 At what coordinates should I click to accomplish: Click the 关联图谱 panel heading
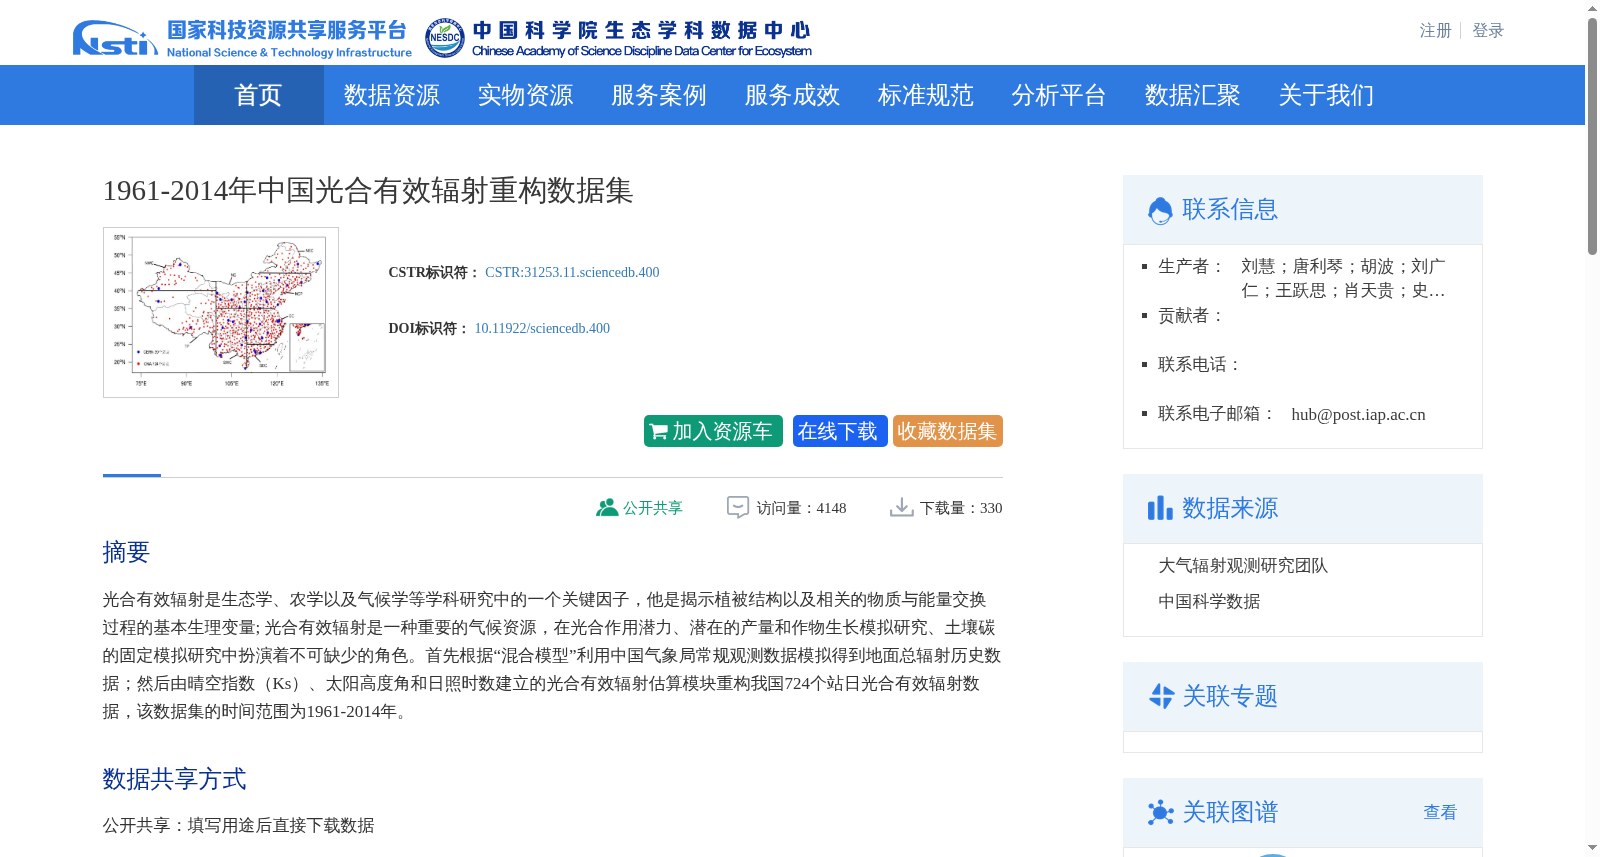[x=1230, y=812]
